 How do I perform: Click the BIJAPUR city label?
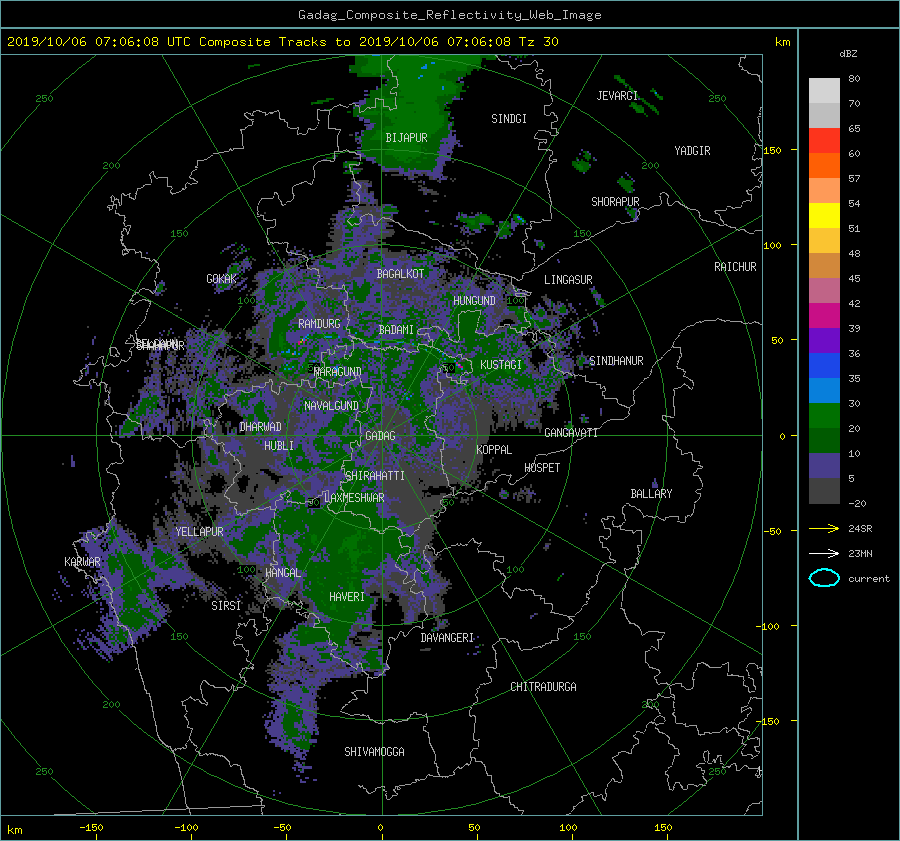click(x=406, y=138)
